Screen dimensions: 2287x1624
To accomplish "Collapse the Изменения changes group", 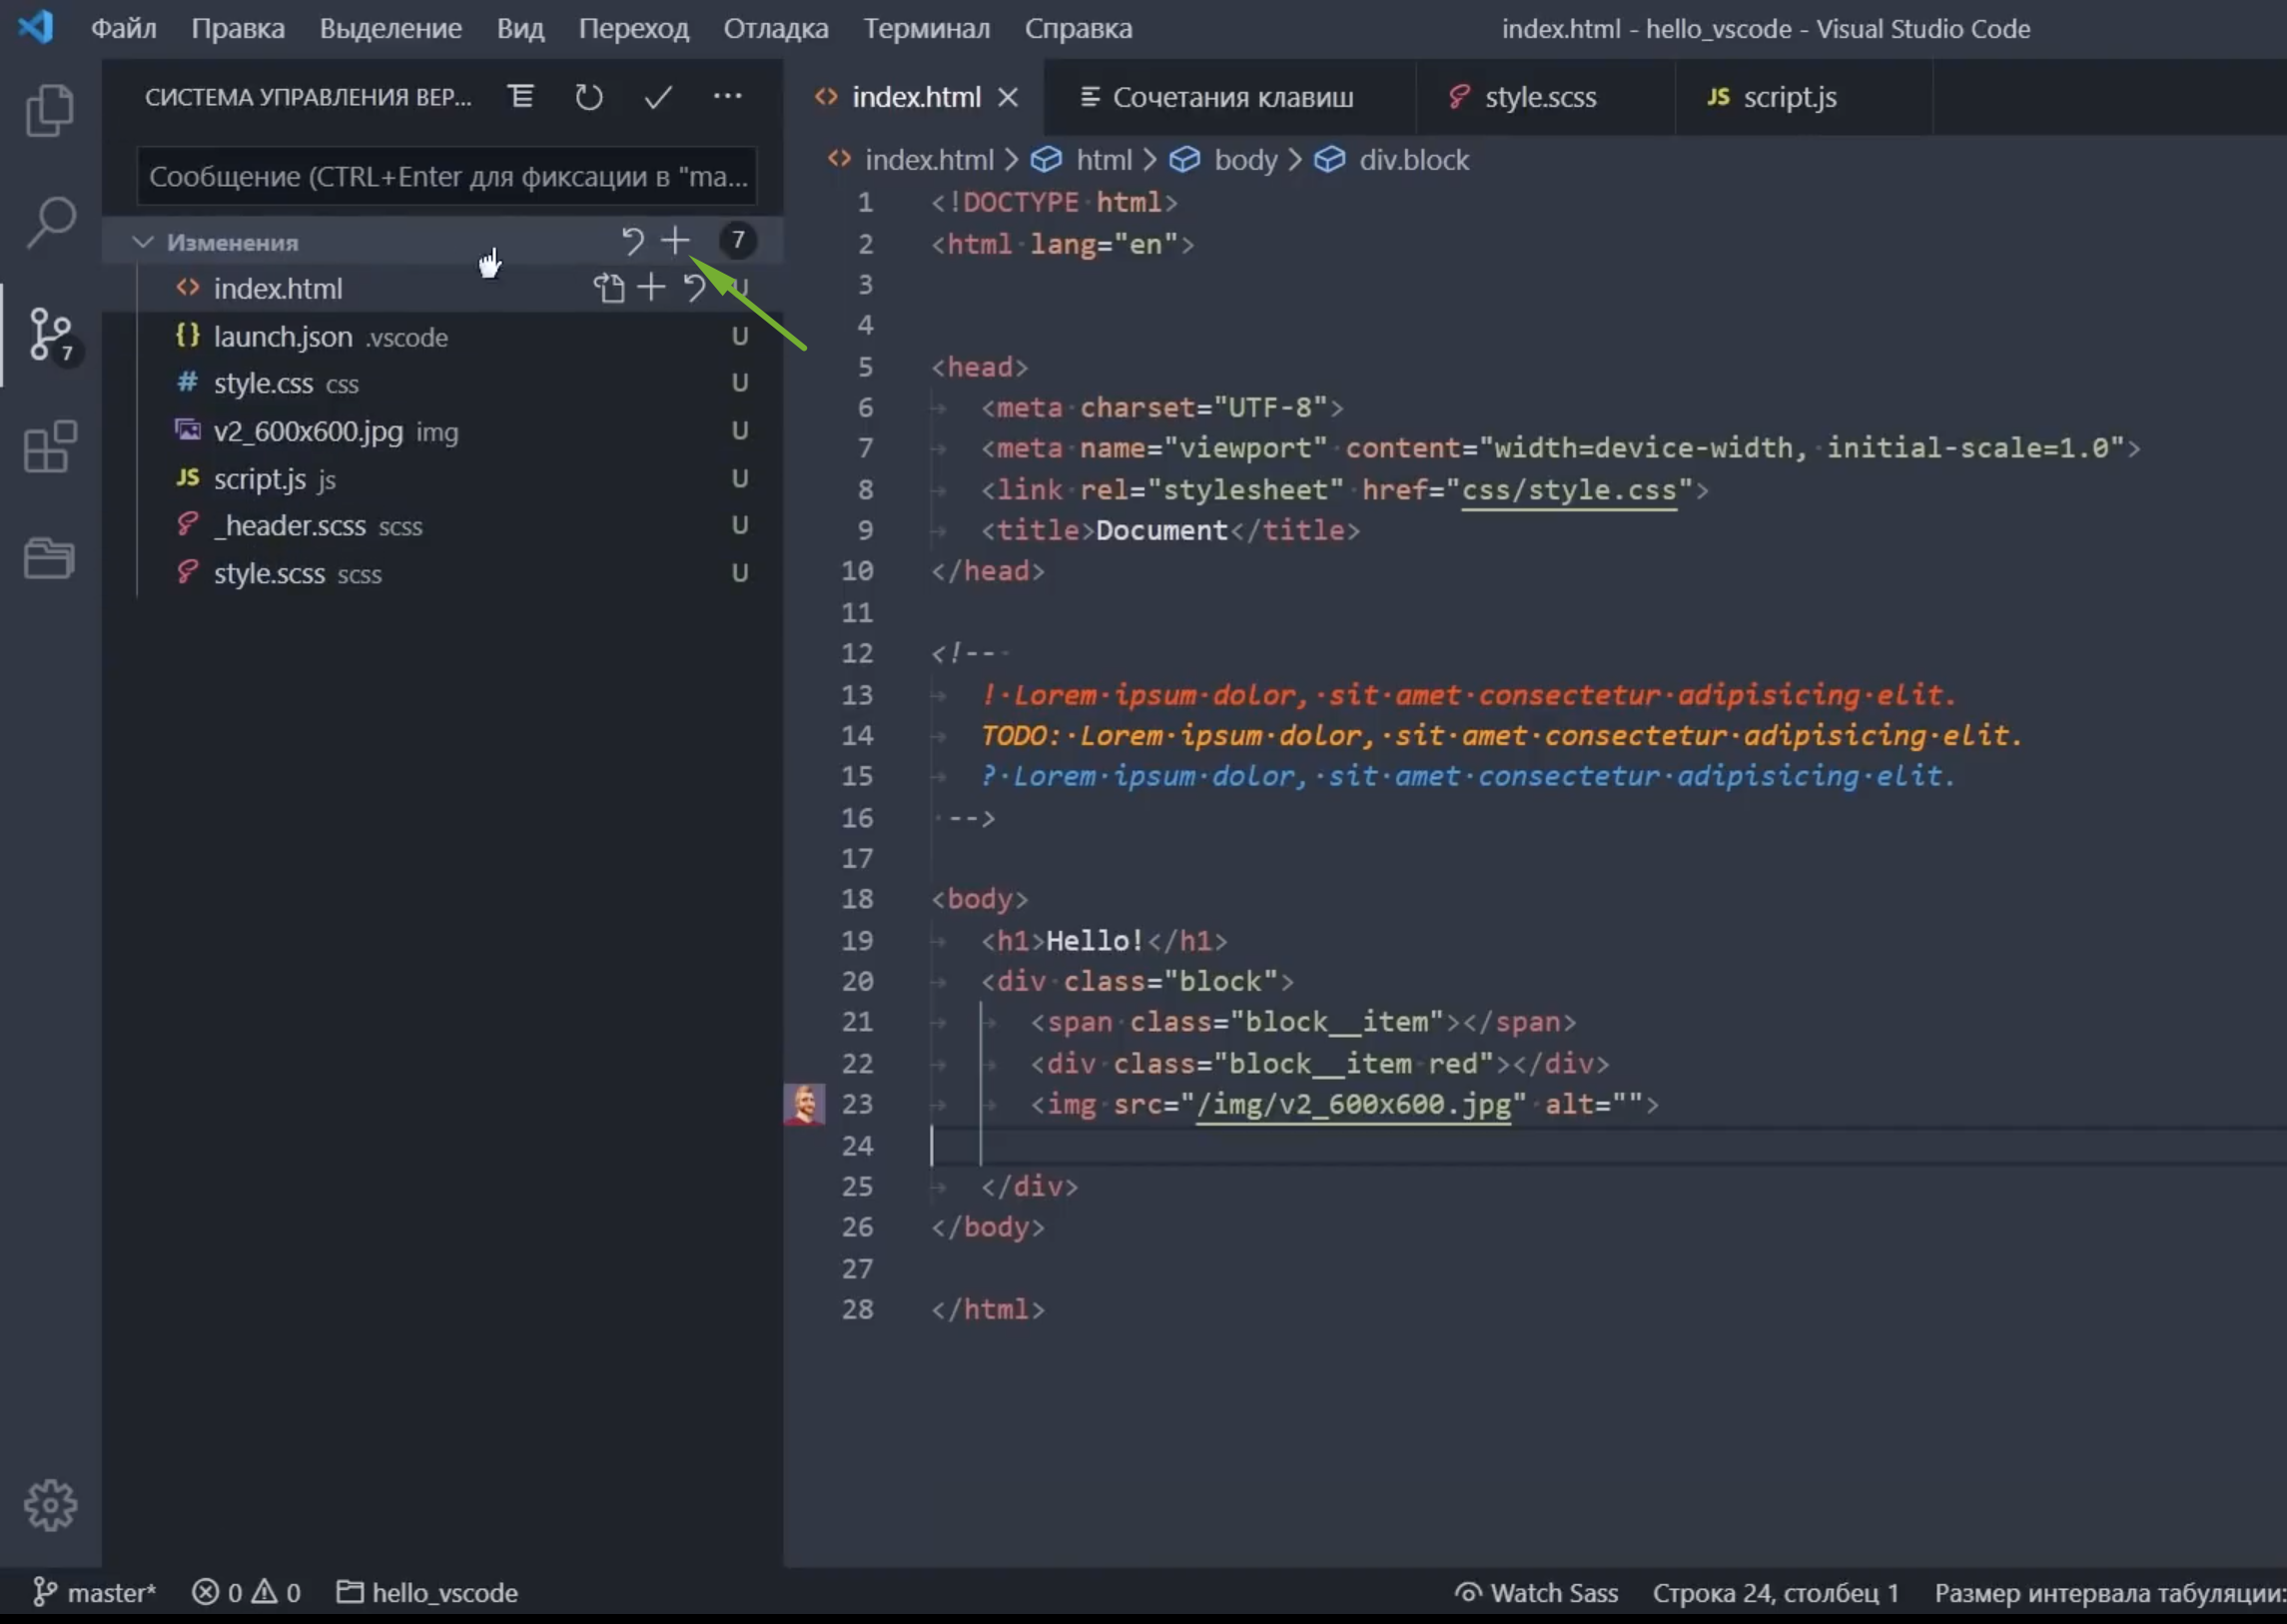I will click(143, 242).
